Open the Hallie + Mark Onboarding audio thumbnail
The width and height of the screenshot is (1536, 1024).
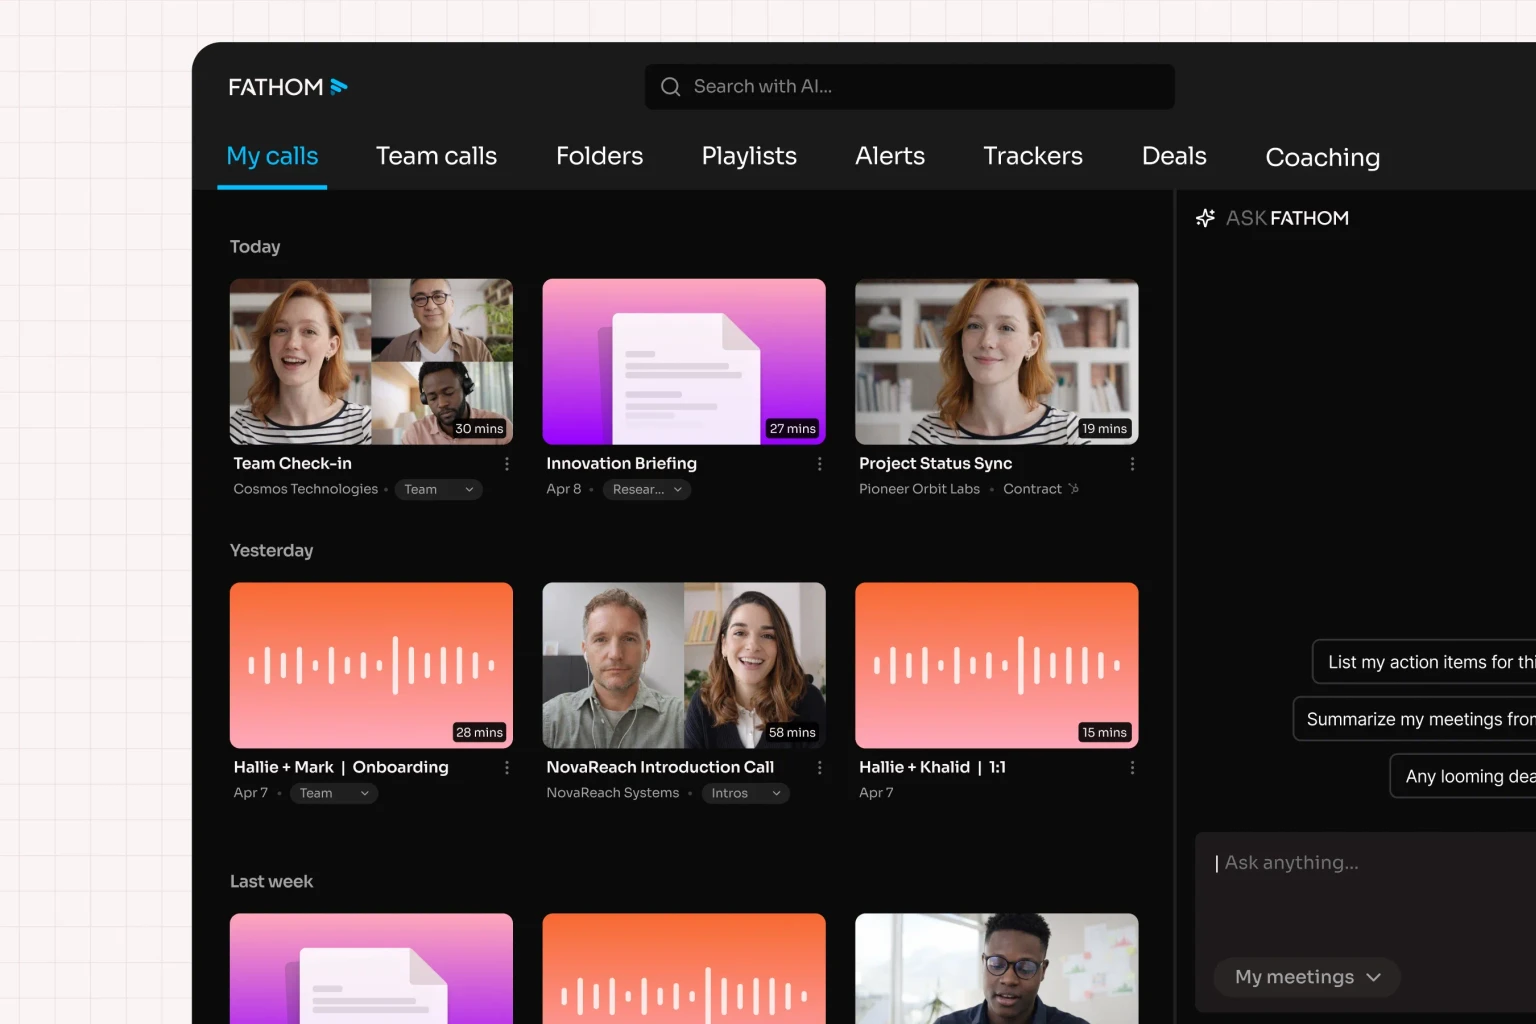click(371, 665)
